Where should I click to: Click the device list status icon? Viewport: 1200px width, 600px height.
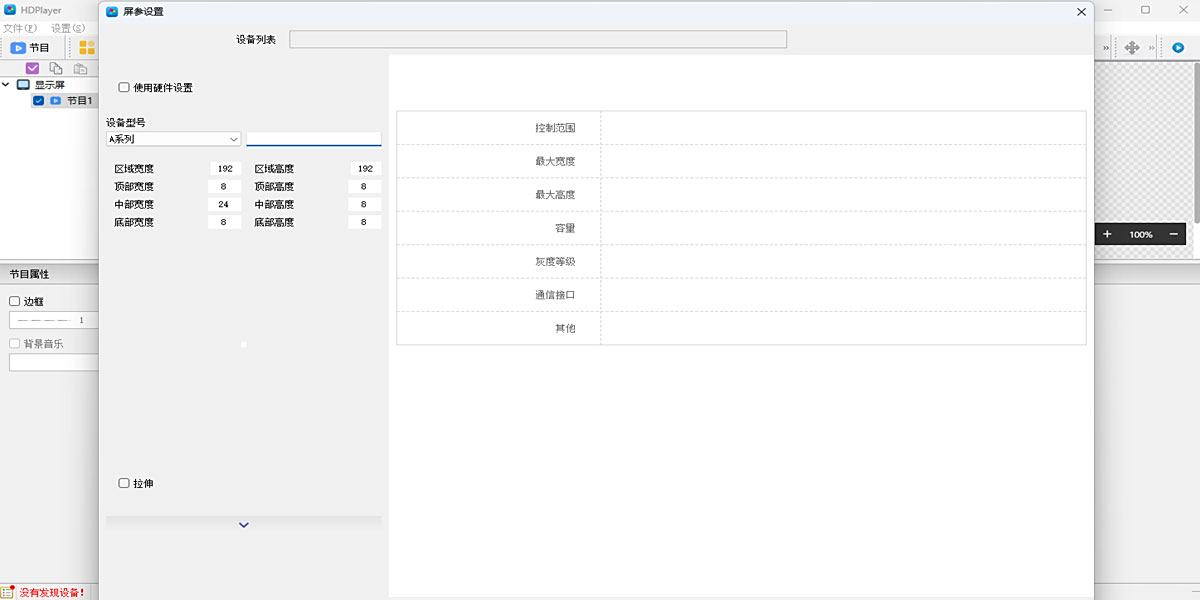[8, 591]
